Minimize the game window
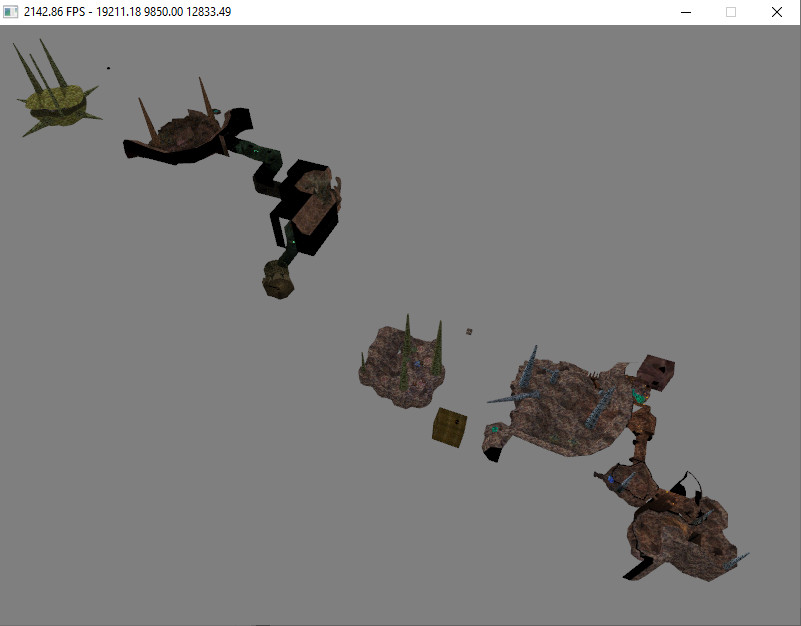This screenshot has height=626, width=801. click(x=686, y=12)
